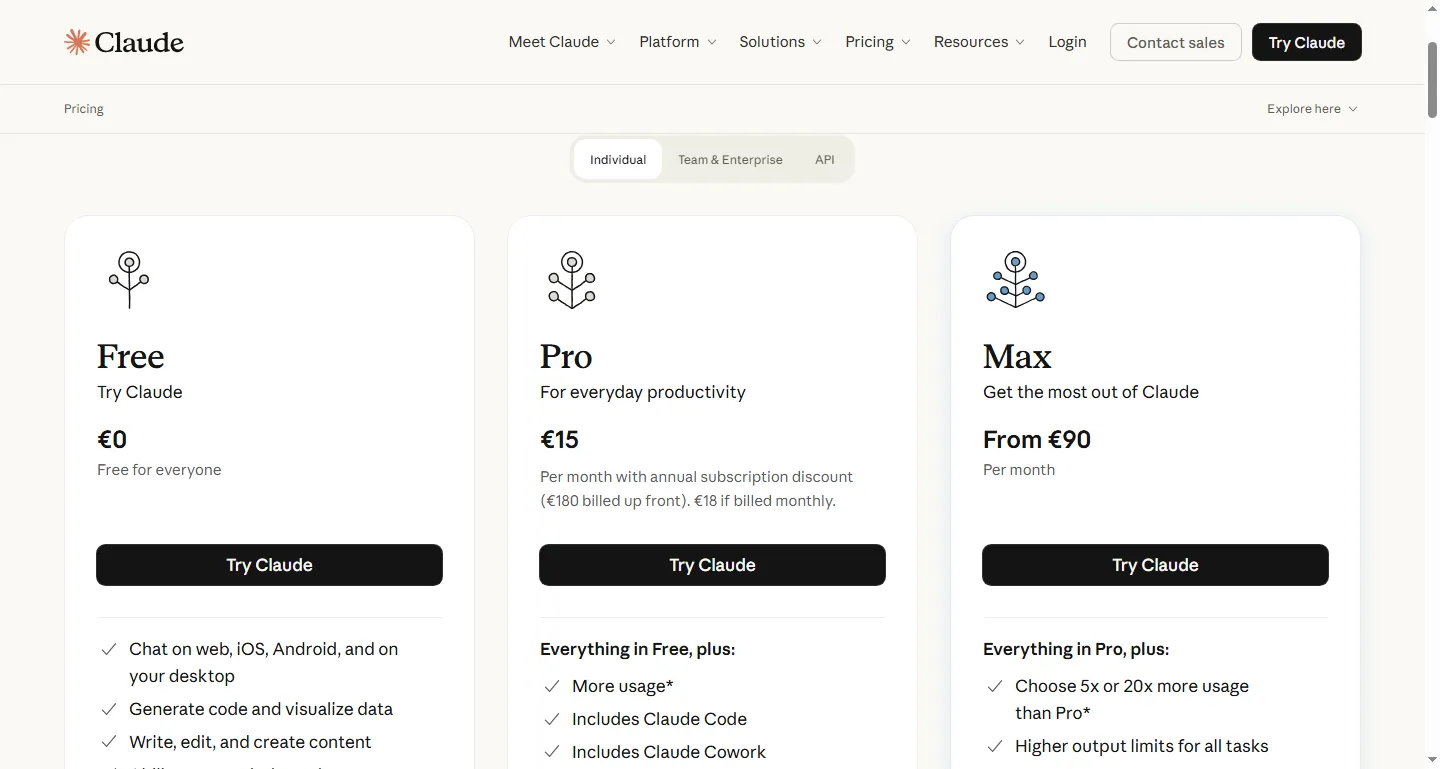Click checkmark beside Write, edit, and create content
The width and height of the screenshot is (1440, 769).
coord(109,742)
